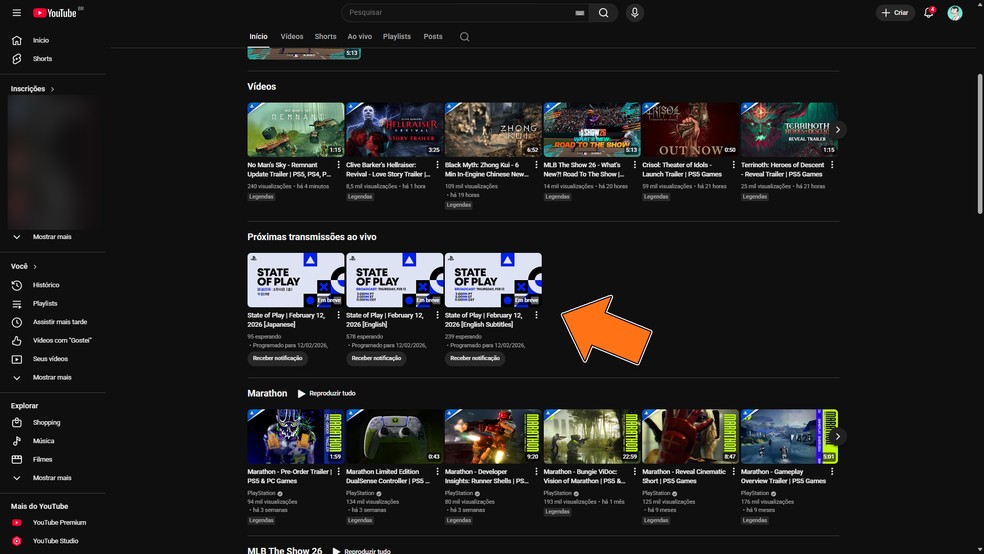Open the notifications bell
This screenshot has height=554, width=984.
tap(928, 13)
